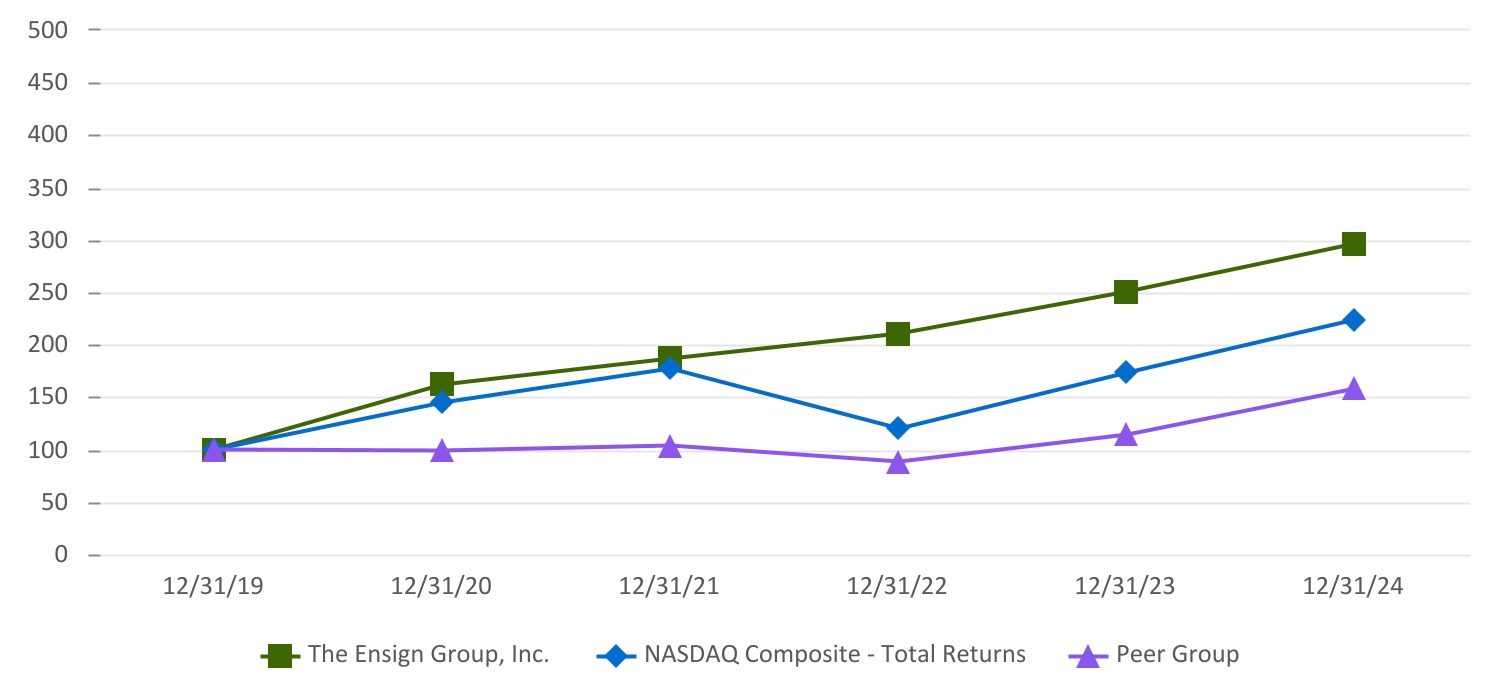Click the 250 y-axis value label
Screen dimensions: 1500x700
point(48,293)
